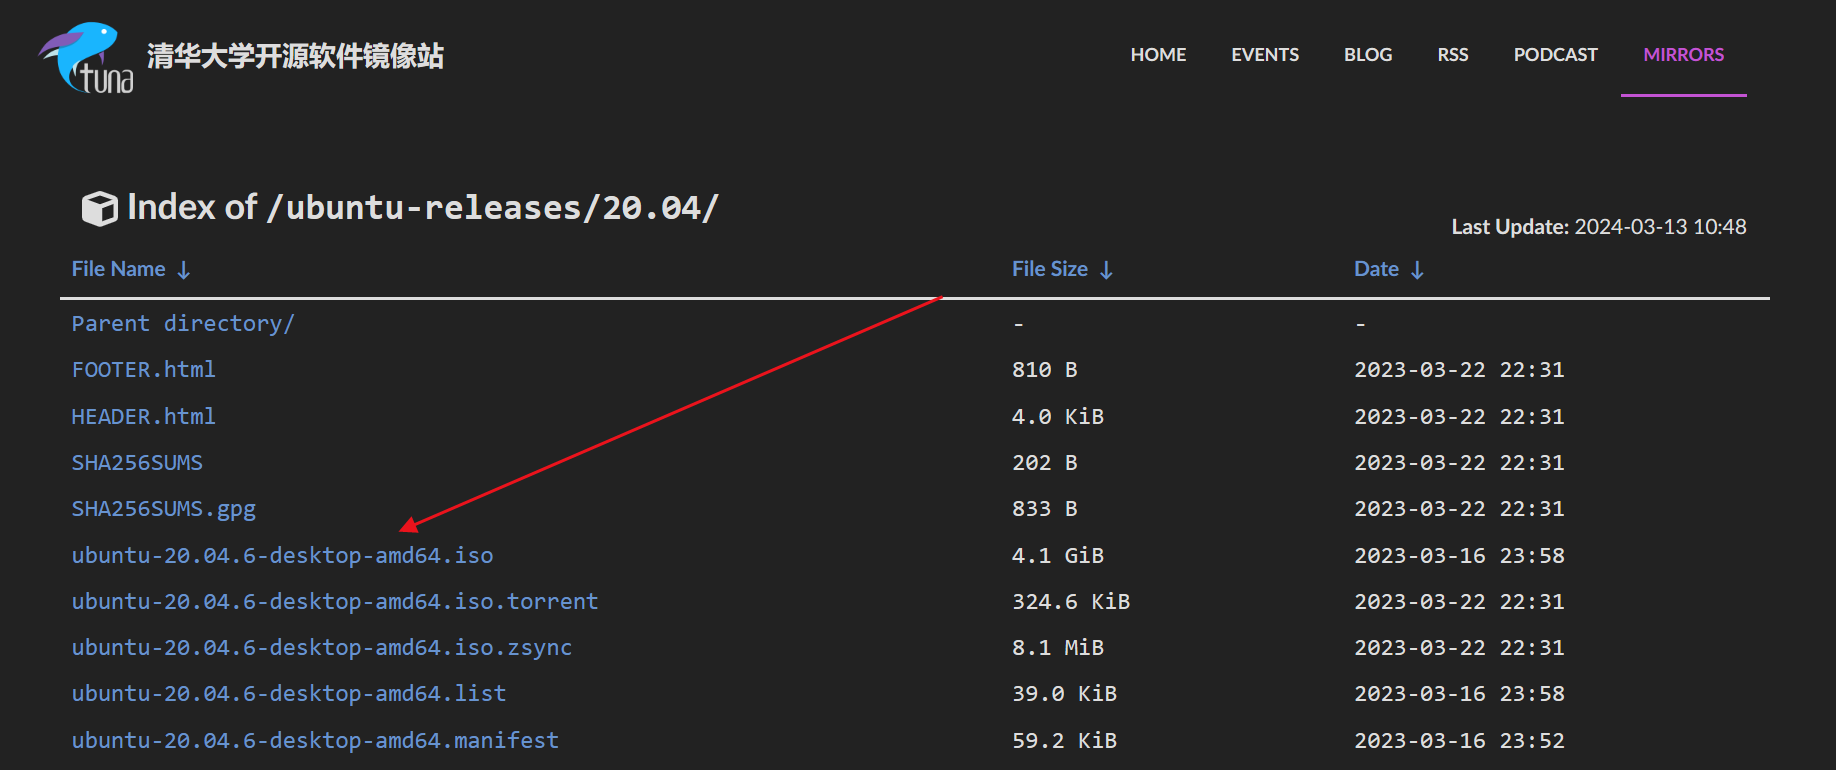The image size is (1836, 770).
Task: Open the HOME menu item
Action: click(x=1158, y=55)
